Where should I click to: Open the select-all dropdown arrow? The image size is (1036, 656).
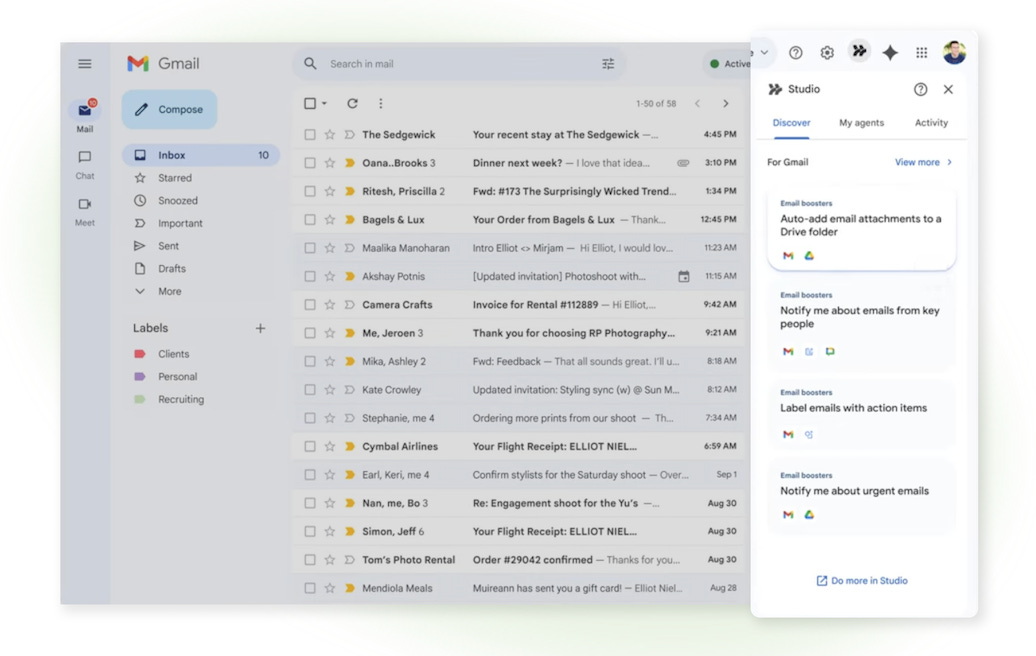click(324, 103)
